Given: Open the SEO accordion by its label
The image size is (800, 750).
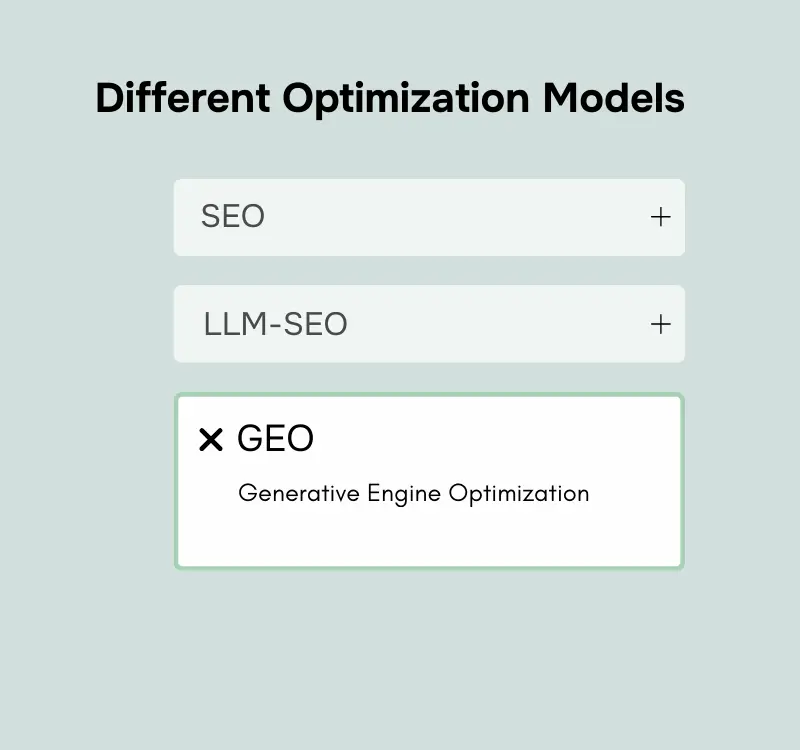Looking at the screenshot, I should point(233,217).
